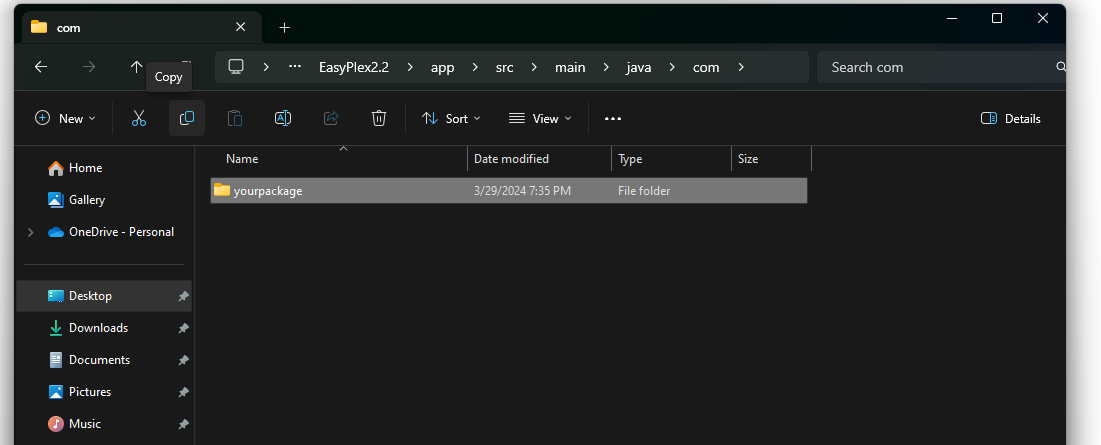Sort by Type column header
The image size is (1101, 445).
671,159
